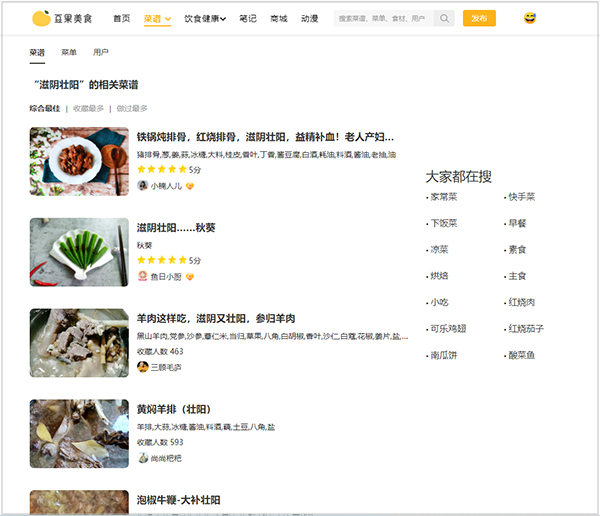The height and width of the screenshot is (516, 600).
Task: Open the 可乐鸡翅 popular search link
Action: coord(447,328)
